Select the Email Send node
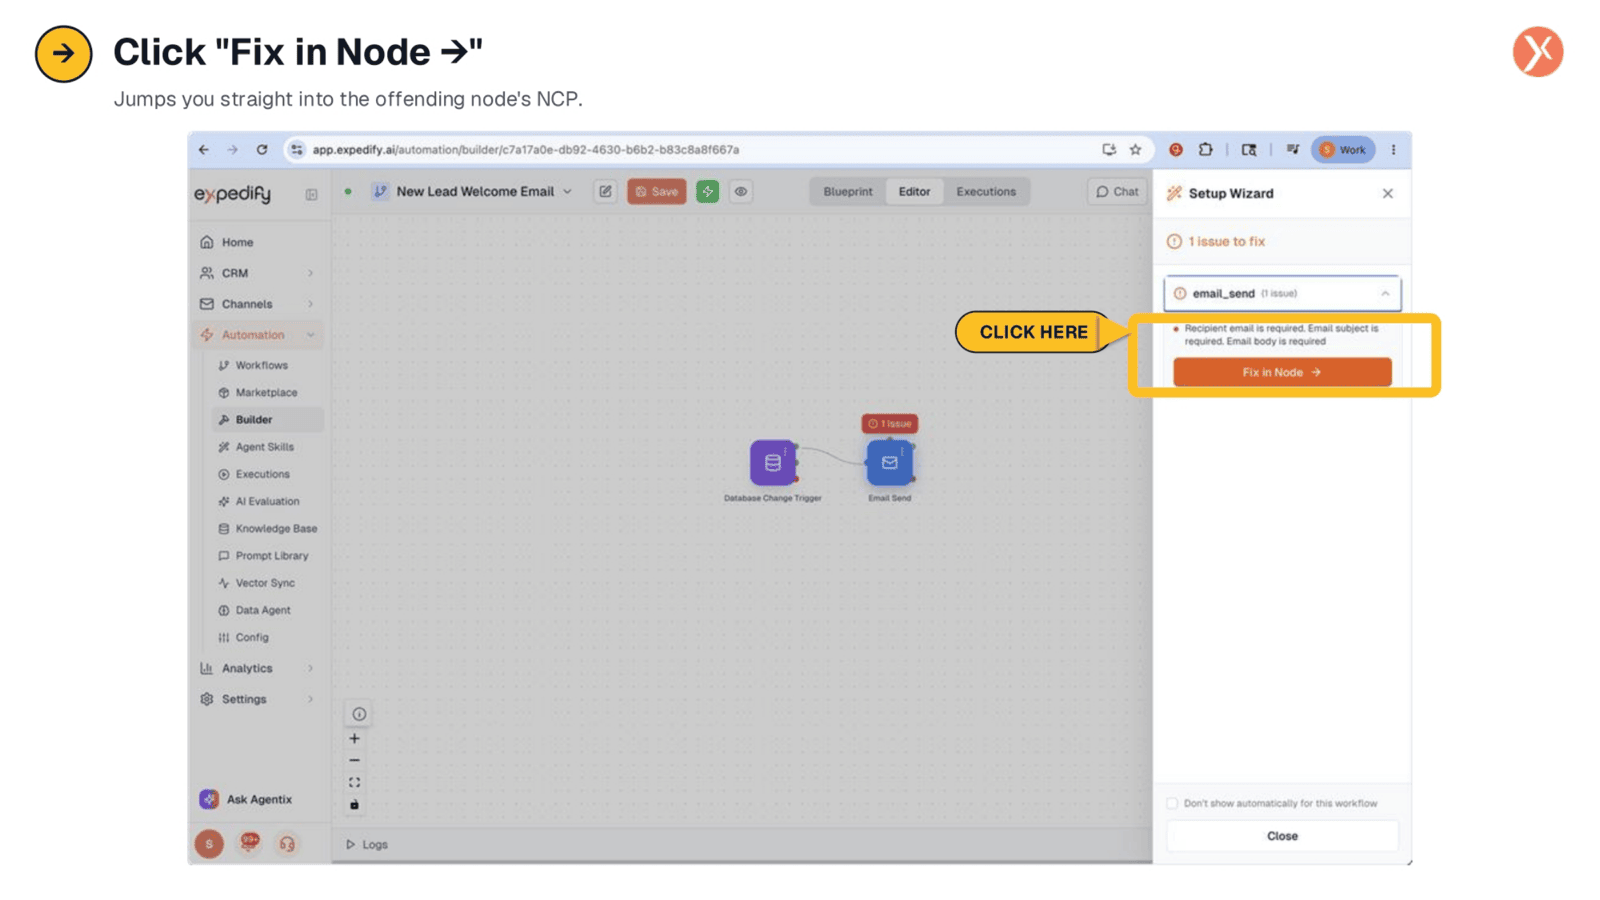The image size is (1600, 900). [889, 463]
